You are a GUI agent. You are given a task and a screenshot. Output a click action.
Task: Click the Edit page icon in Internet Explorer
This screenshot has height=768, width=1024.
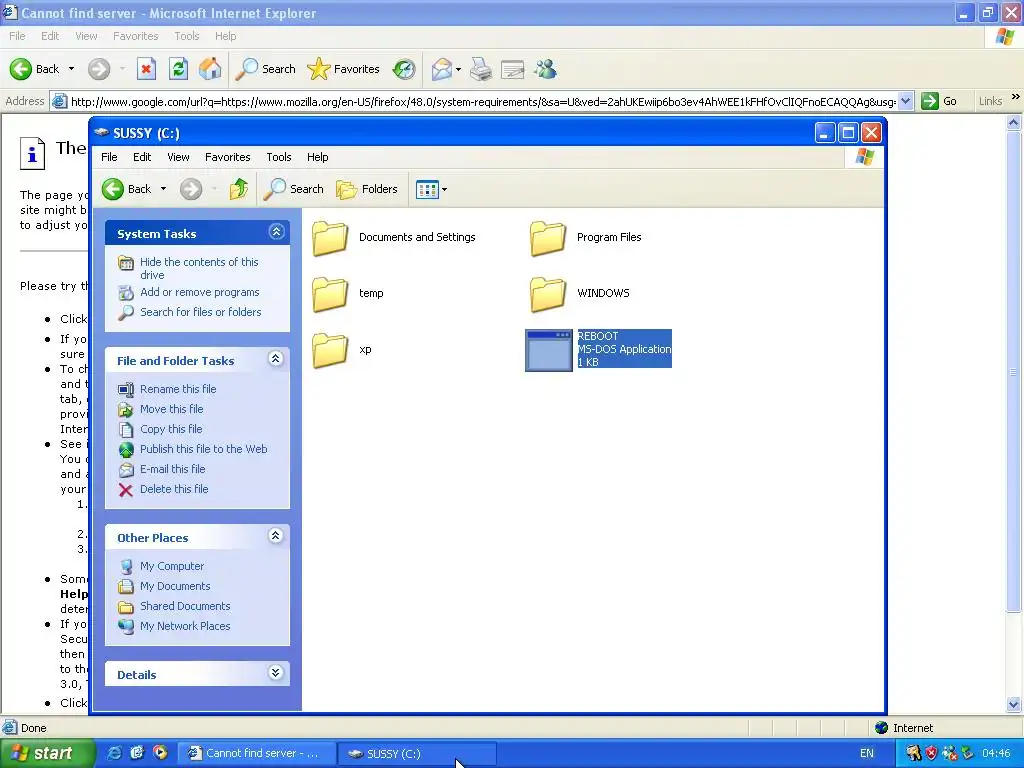click(513, 69)
